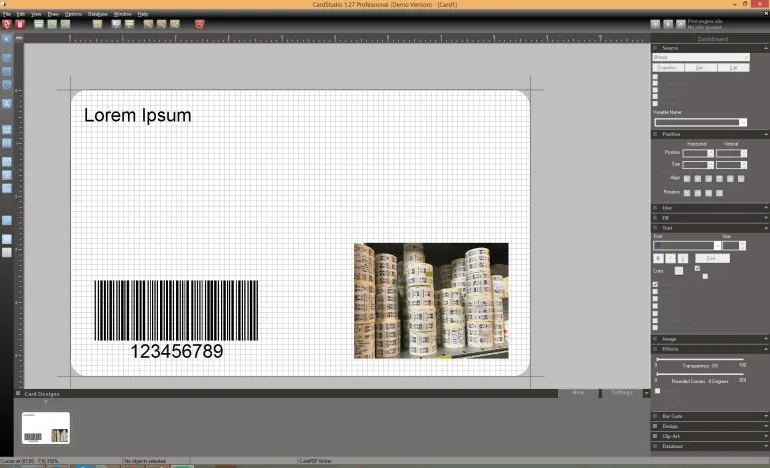Click the vertical Size input field
The height and width of the screenshot is (468, 770).
(x=728, y=165)
